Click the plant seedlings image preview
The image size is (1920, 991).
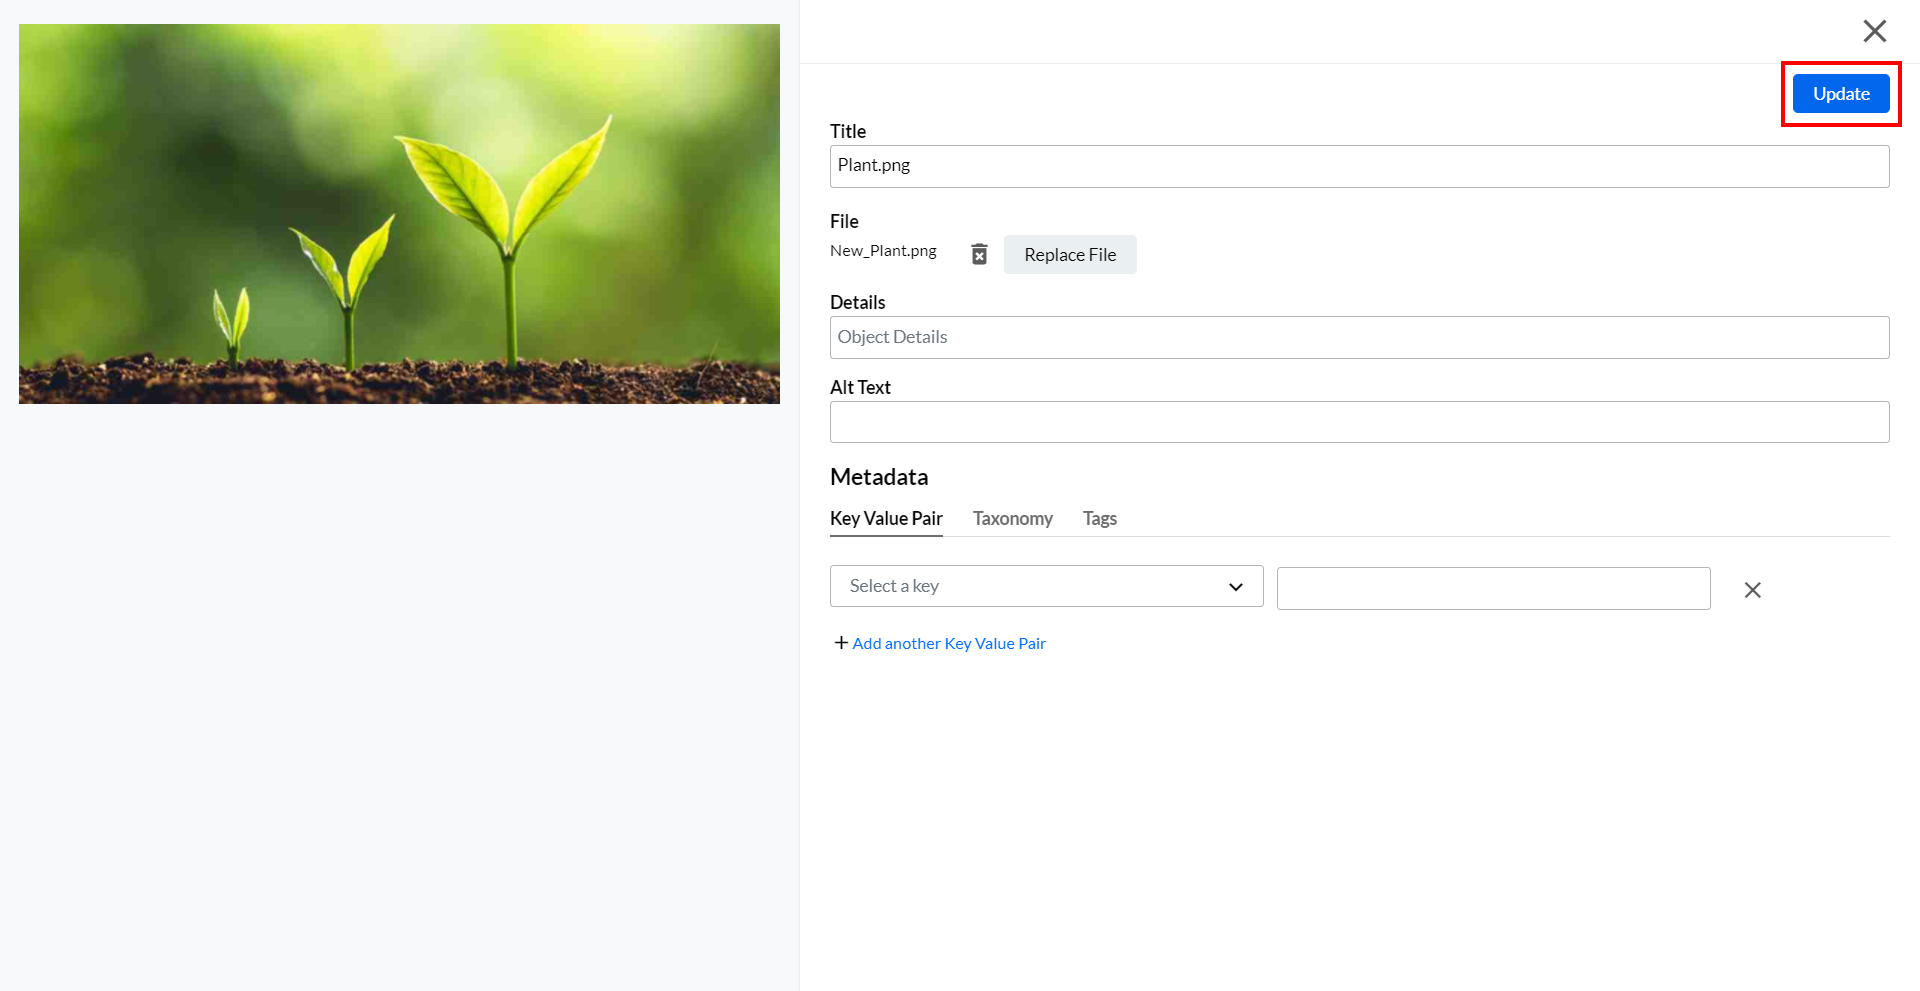[399, 214]
